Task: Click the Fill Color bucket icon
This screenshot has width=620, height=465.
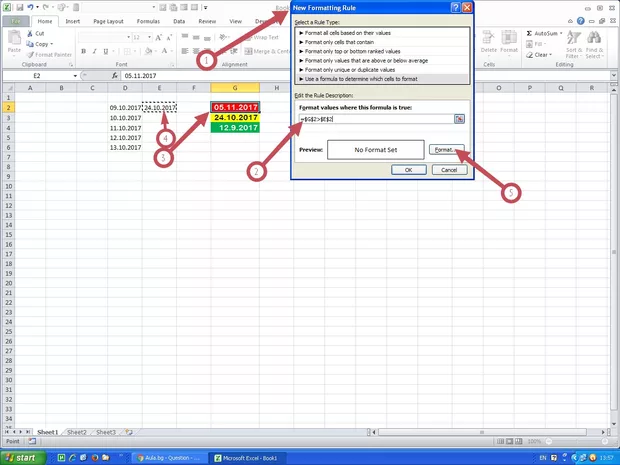Action: tap(148, 51)
